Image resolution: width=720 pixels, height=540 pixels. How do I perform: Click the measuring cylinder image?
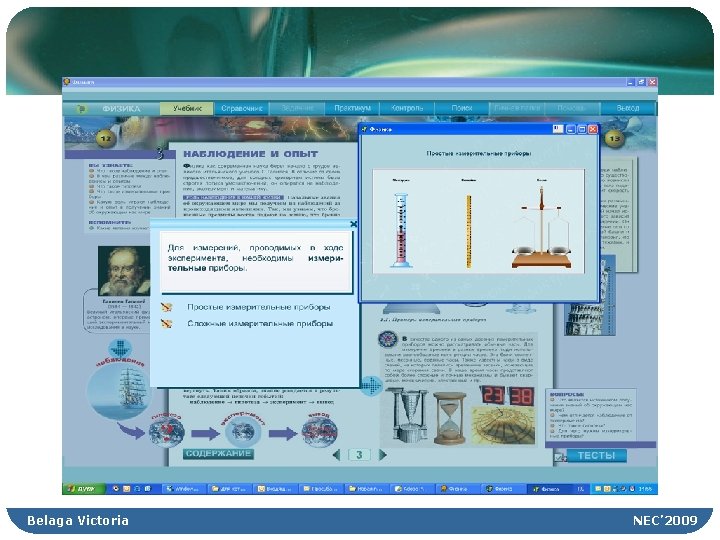pyautogui.click(x=401, y=231)
